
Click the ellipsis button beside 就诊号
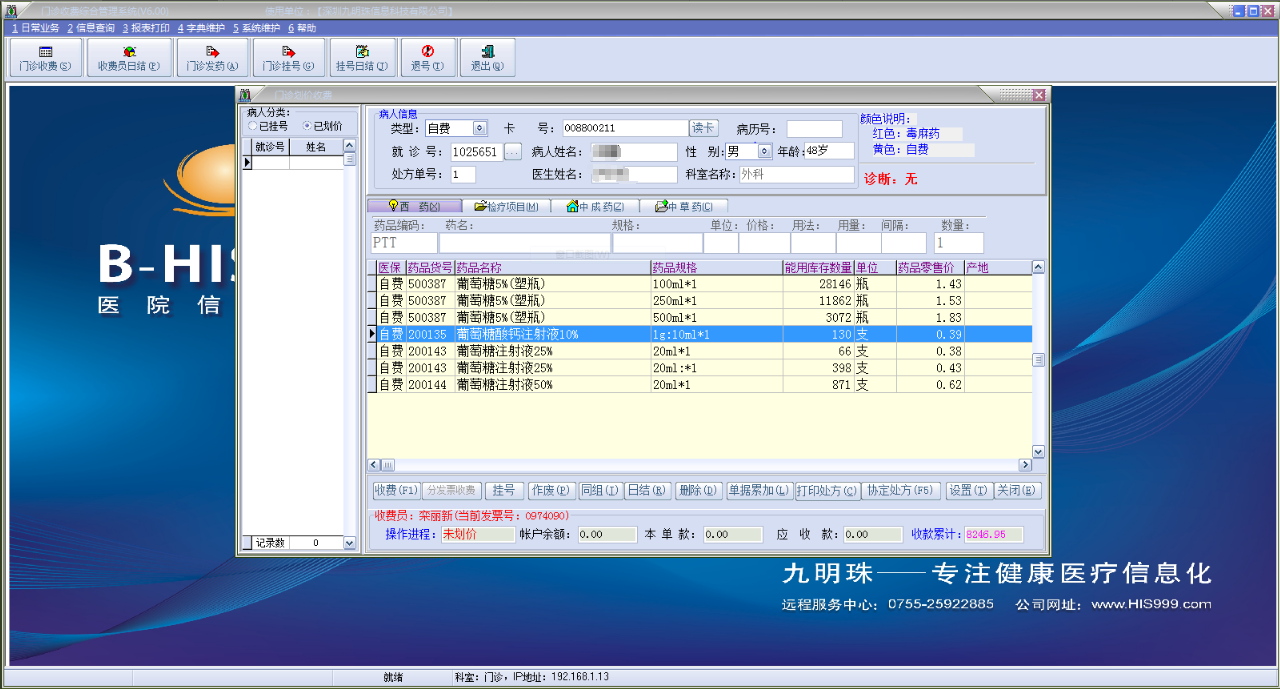click(x=512, y=152)
